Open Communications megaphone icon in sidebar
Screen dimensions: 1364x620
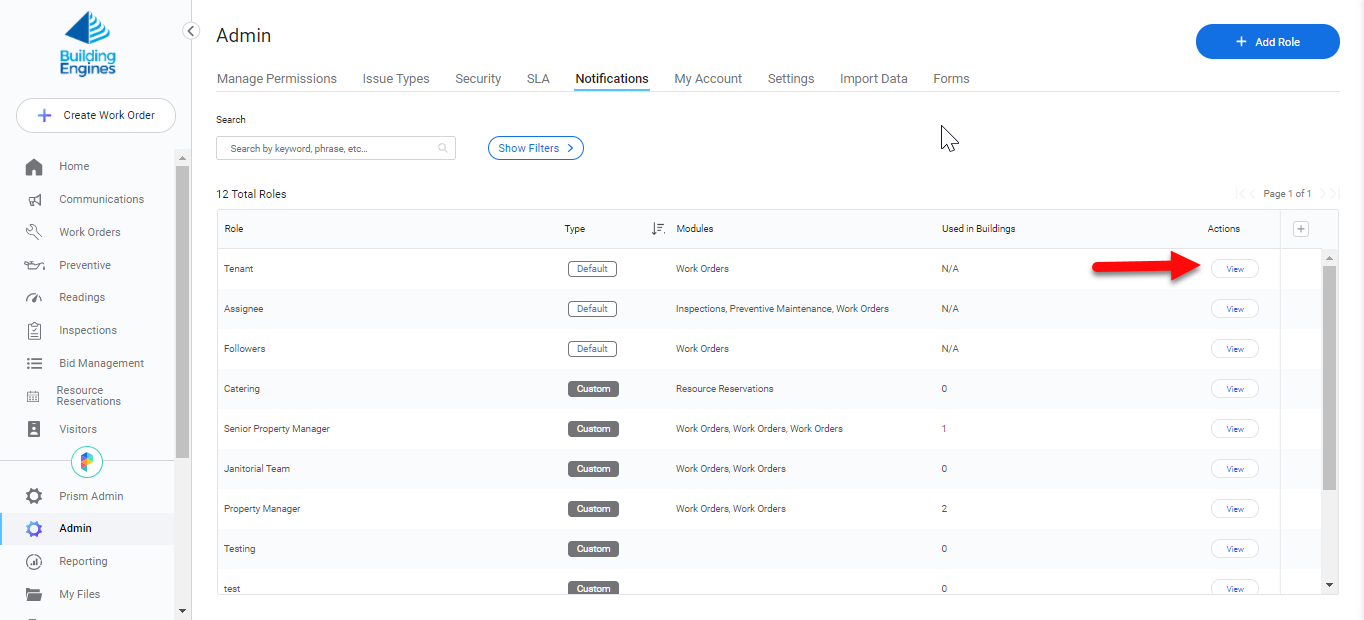(x=34, y=200)
